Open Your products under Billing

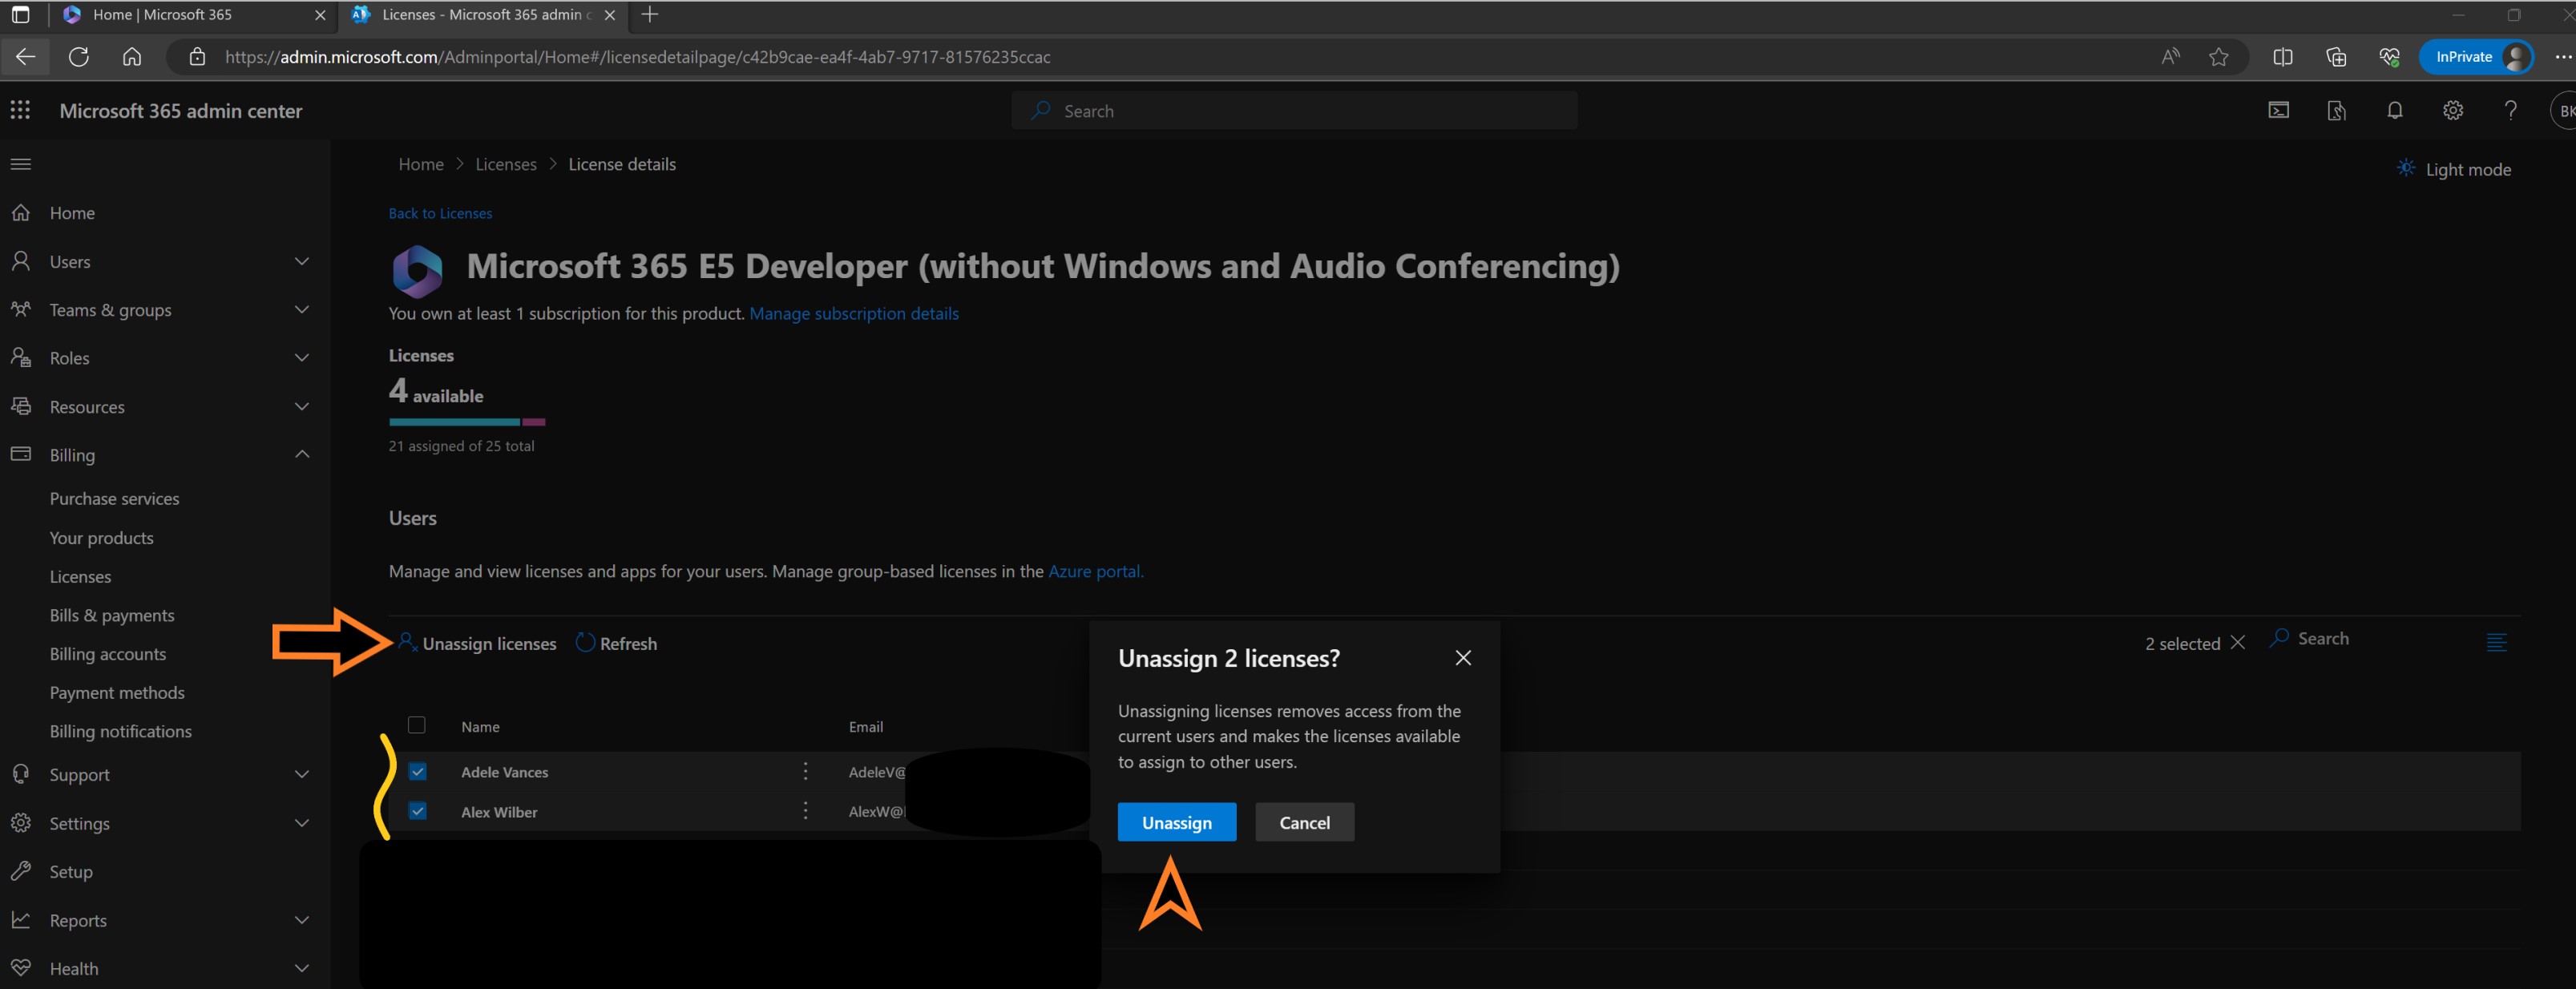pos(102,538)
